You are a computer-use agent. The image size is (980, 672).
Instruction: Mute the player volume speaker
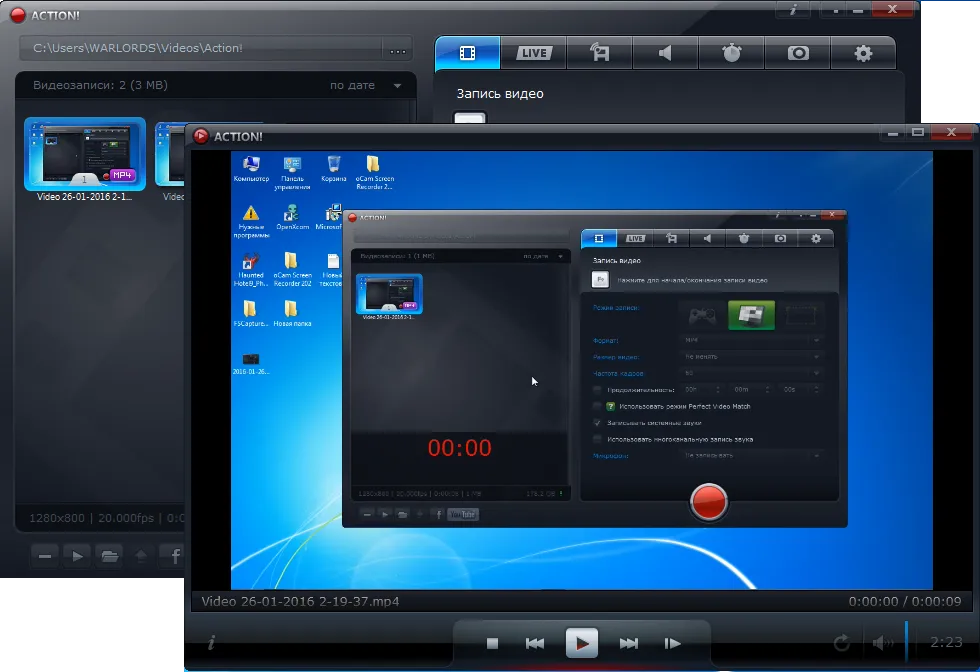[x=881, y=643]
